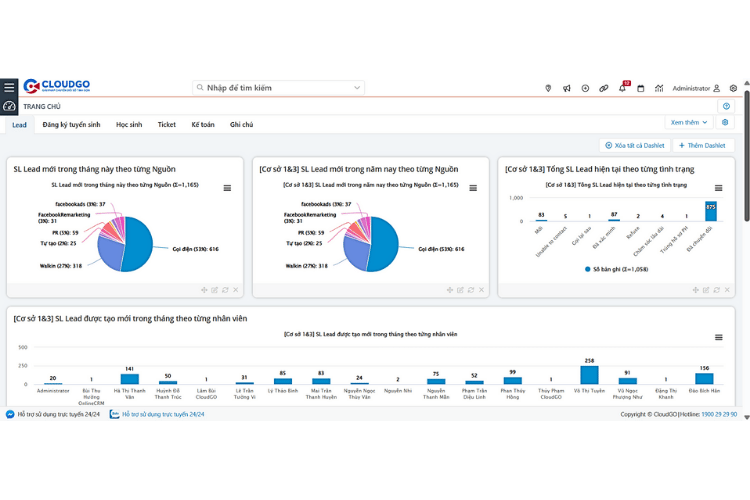Screen dimensions: 750x500
Task: Click the location pin icon
Action: [x=548, y=88]
